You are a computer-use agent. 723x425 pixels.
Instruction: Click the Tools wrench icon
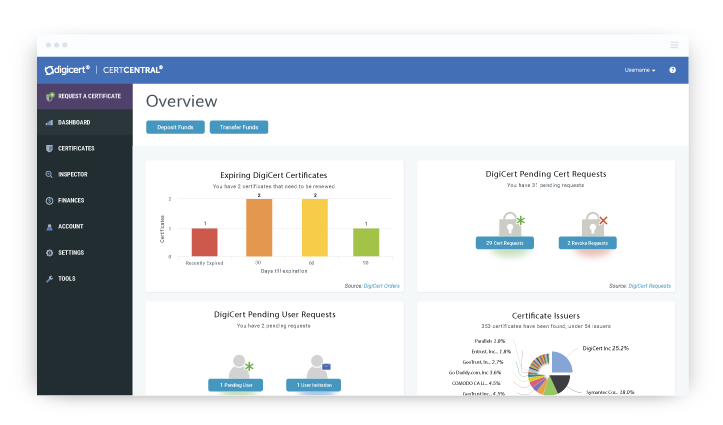pyautogui.click(x=49, y=278)
